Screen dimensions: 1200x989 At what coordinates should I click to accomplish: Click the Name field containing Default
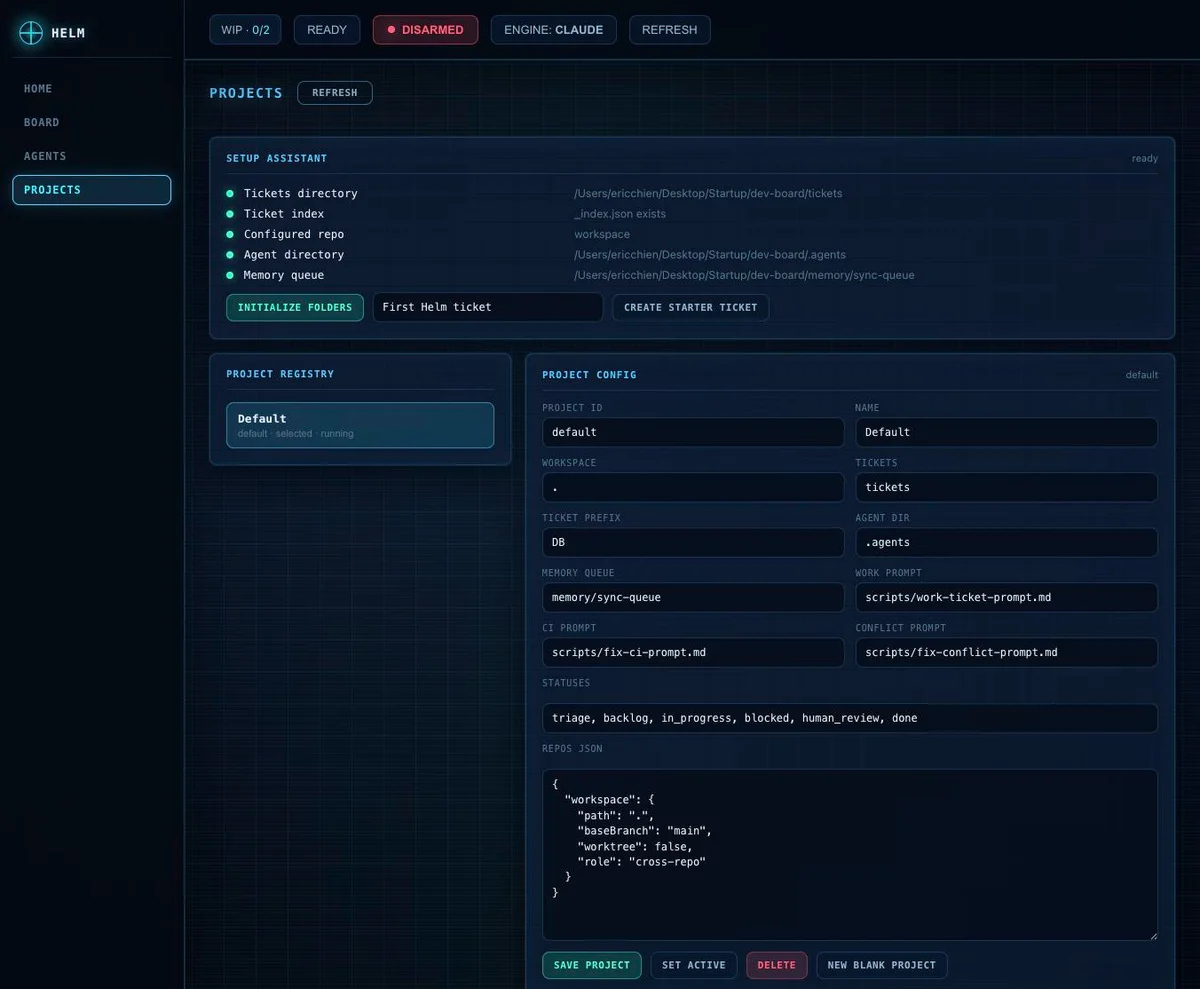(x=1006, y=432)
